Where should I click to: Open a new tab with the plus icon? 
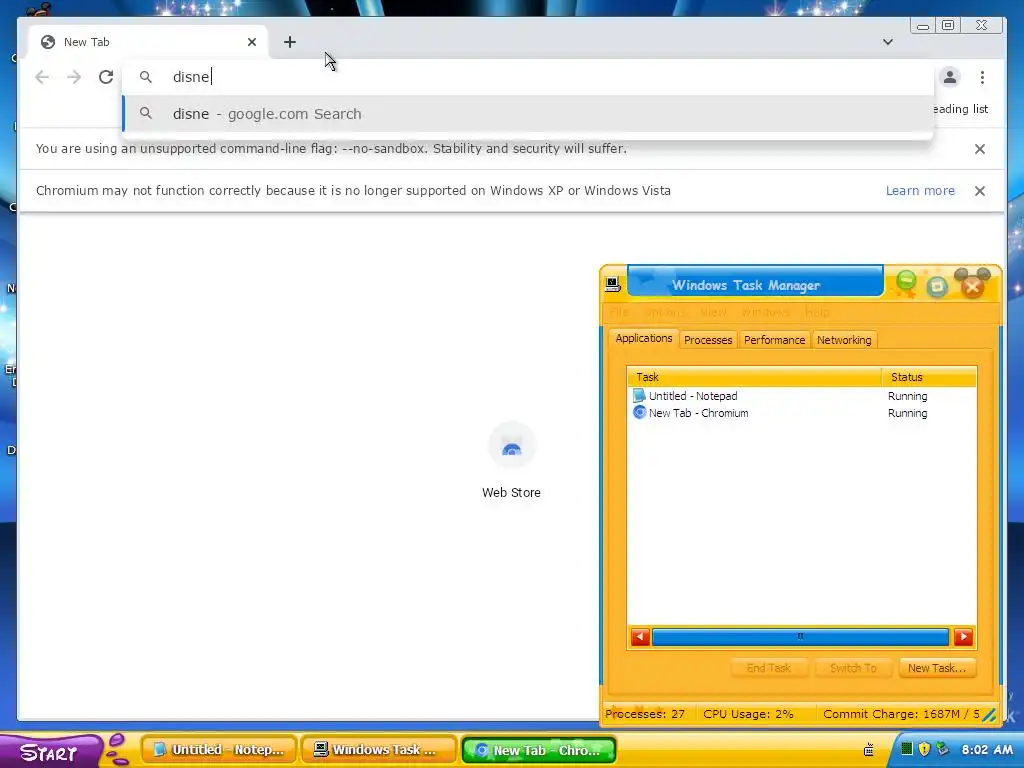[x=290, y=42]
